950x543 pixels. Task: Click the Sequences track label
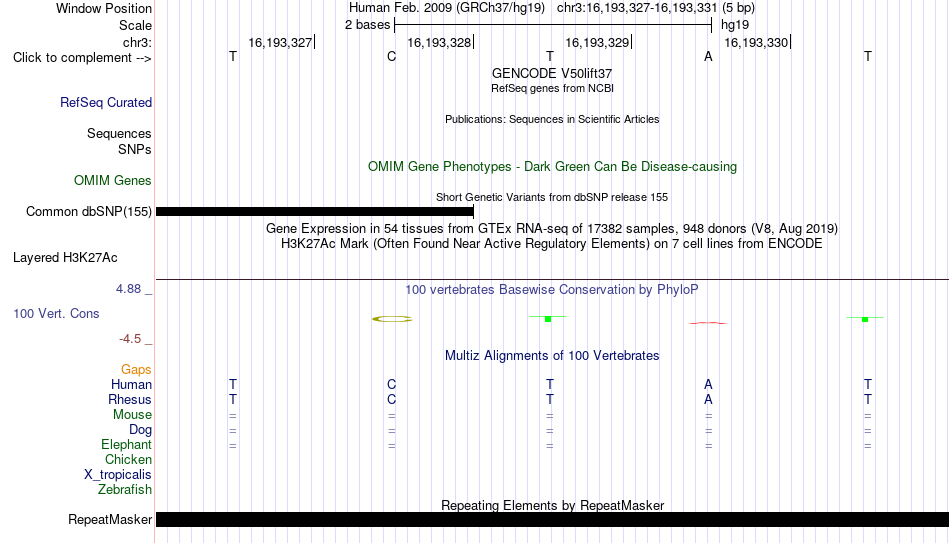[x=119, y=133]
